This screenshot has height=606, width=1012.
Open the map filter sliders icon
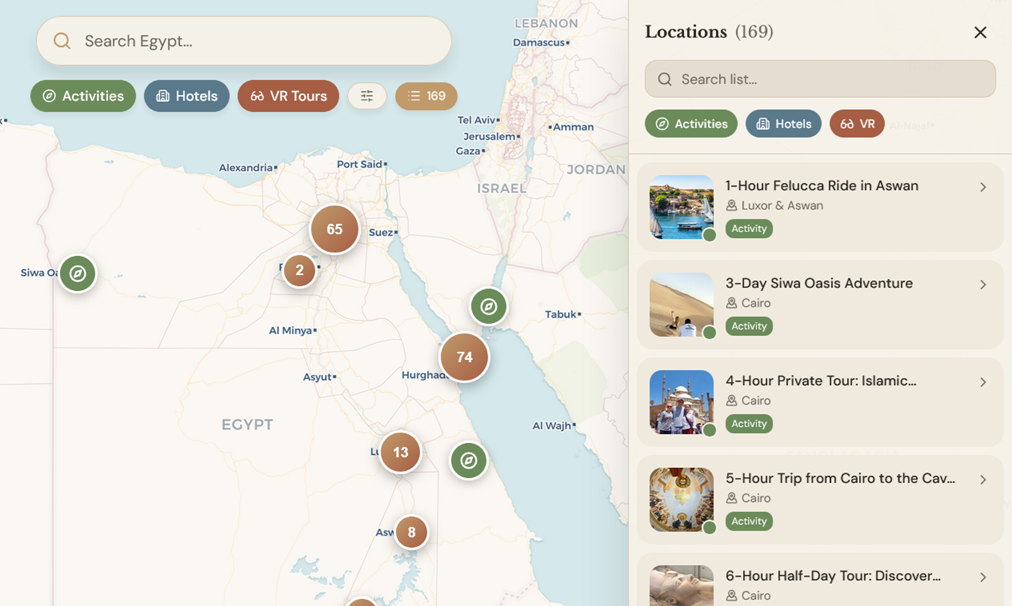pos(367,96)
